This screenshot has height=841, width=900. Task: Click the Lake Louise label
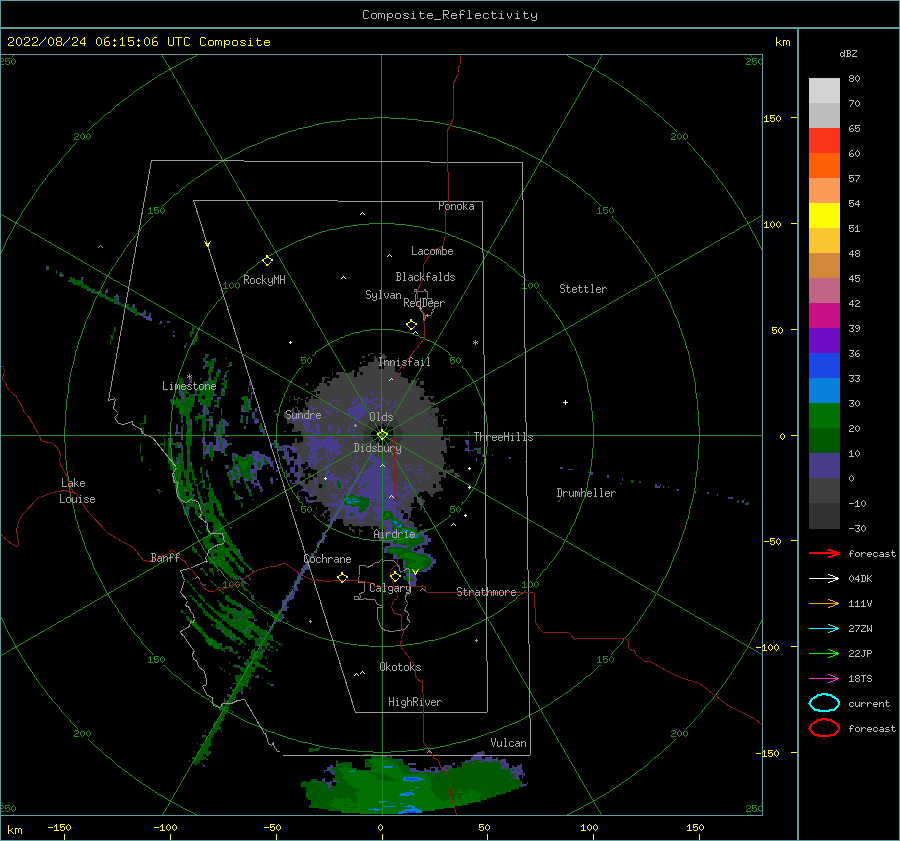[x=77, y=491]
